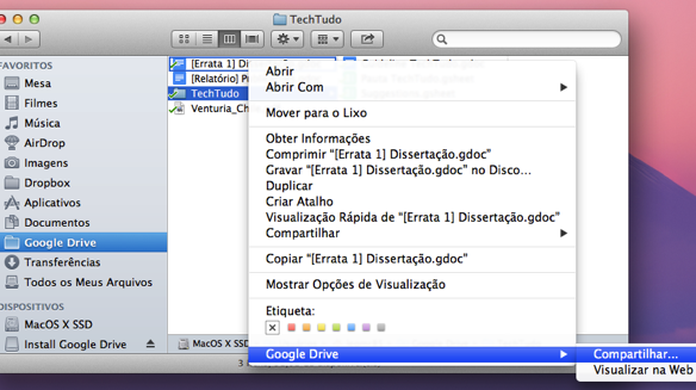This screenshot has height=390, width=696.
Task: Click the toolbar Share button
Action: pyautogui.click(x=367, y=39)
